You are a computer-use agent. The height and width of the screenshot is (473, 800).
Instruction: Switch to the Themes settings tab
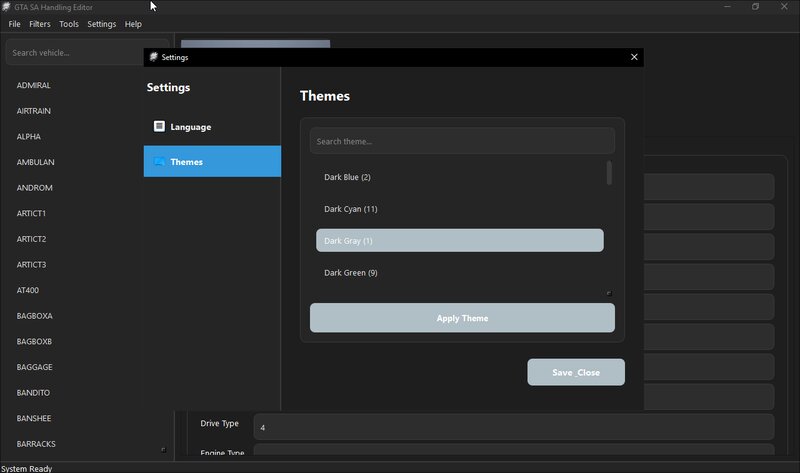pyautogui.click(x=212, y=161)
